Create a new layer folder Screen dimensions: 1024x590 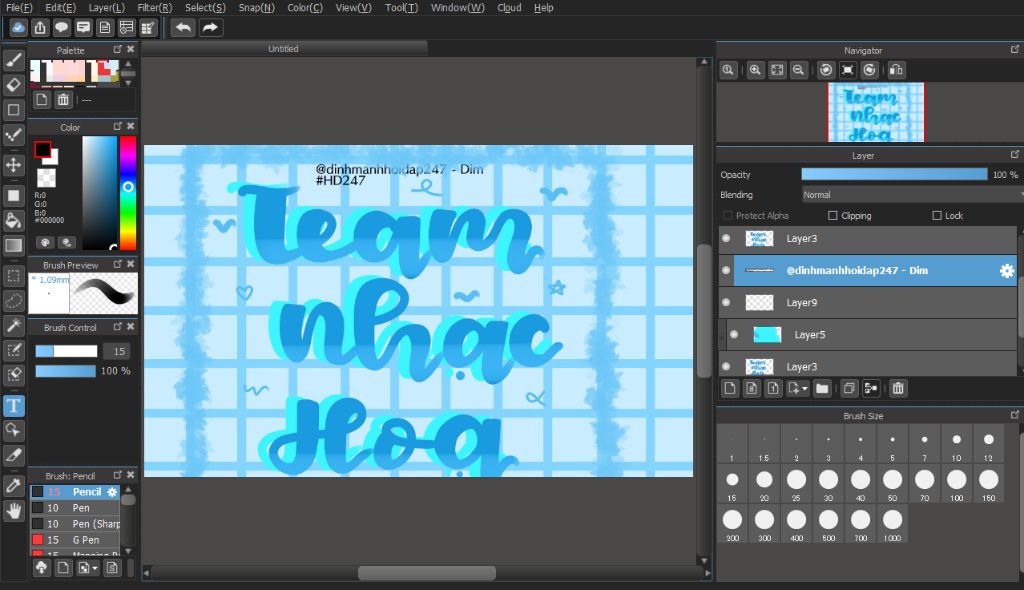point(822,388)
